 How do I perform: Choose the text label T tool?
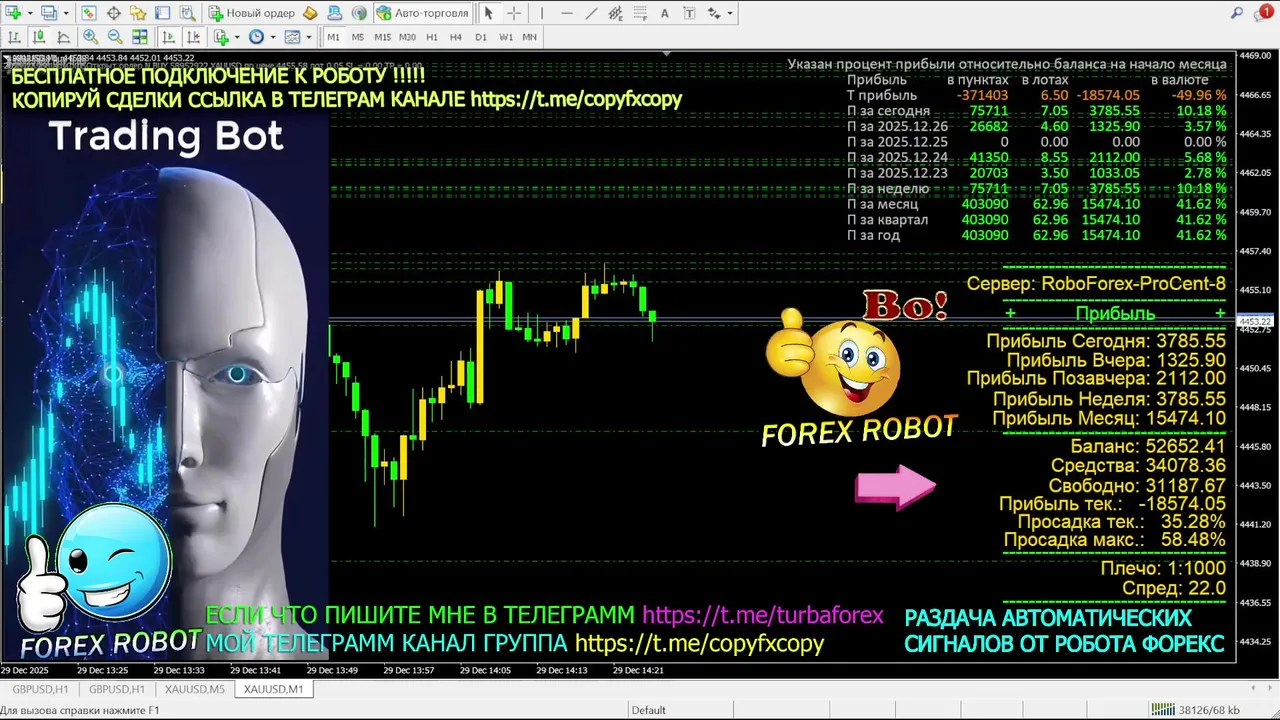point(689,13)
